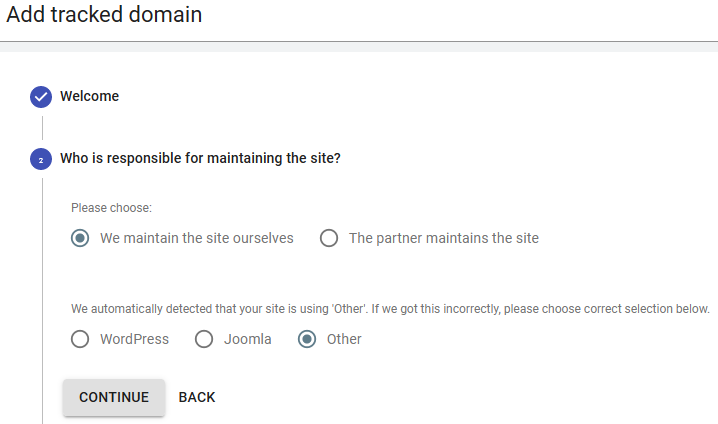Pick the WordPress radio button circle
The width and height of the screenshot is (718, 424).
[x=80, y=339]
